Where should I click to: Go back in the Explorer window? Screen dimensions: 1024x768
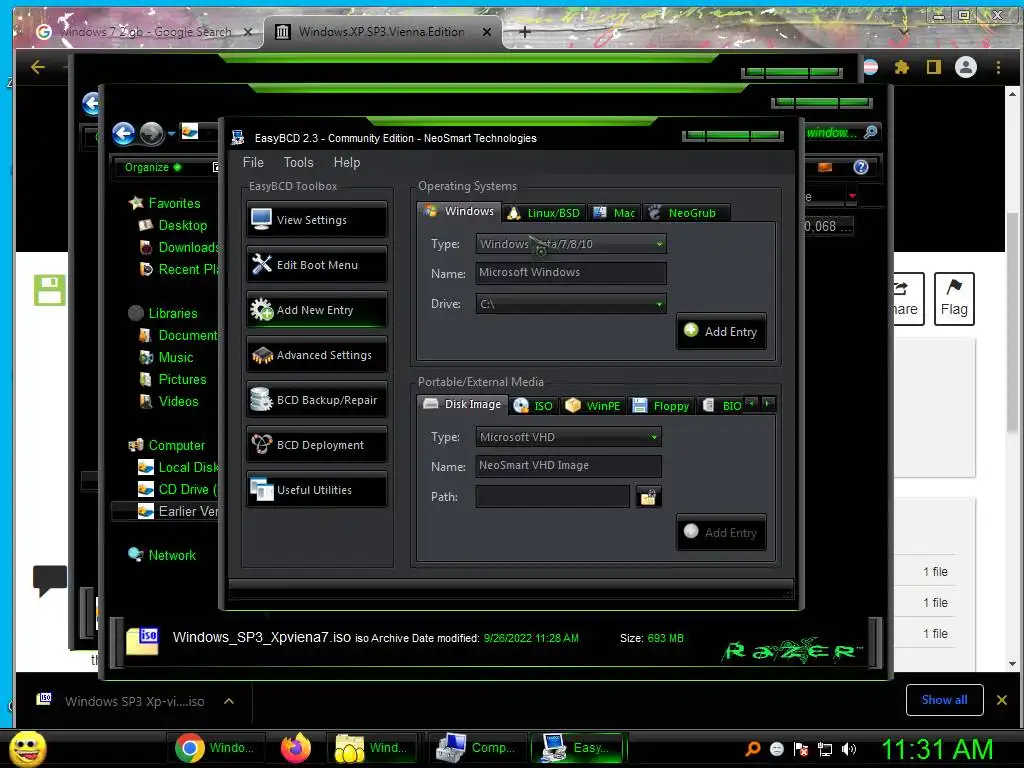click(123, 133)
